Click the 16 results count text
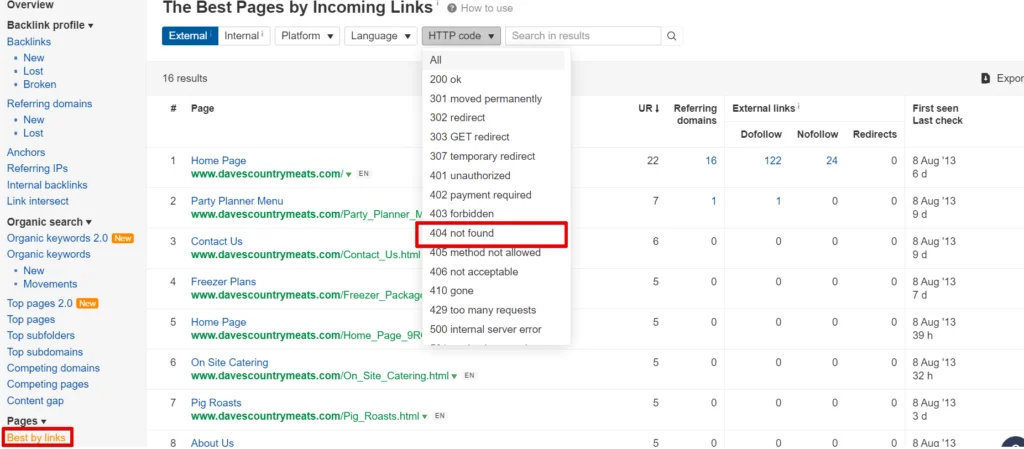The image size is (1024, 449). 185,78
